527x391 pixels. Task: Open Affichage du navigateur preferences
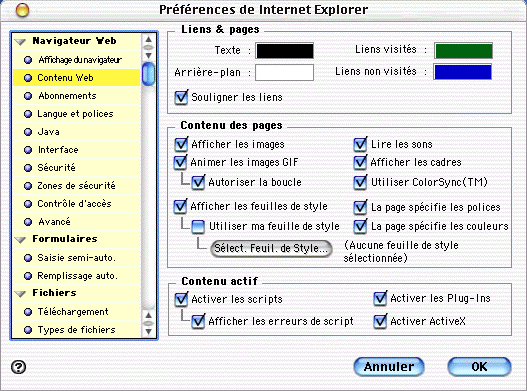(x=77, y=60)
